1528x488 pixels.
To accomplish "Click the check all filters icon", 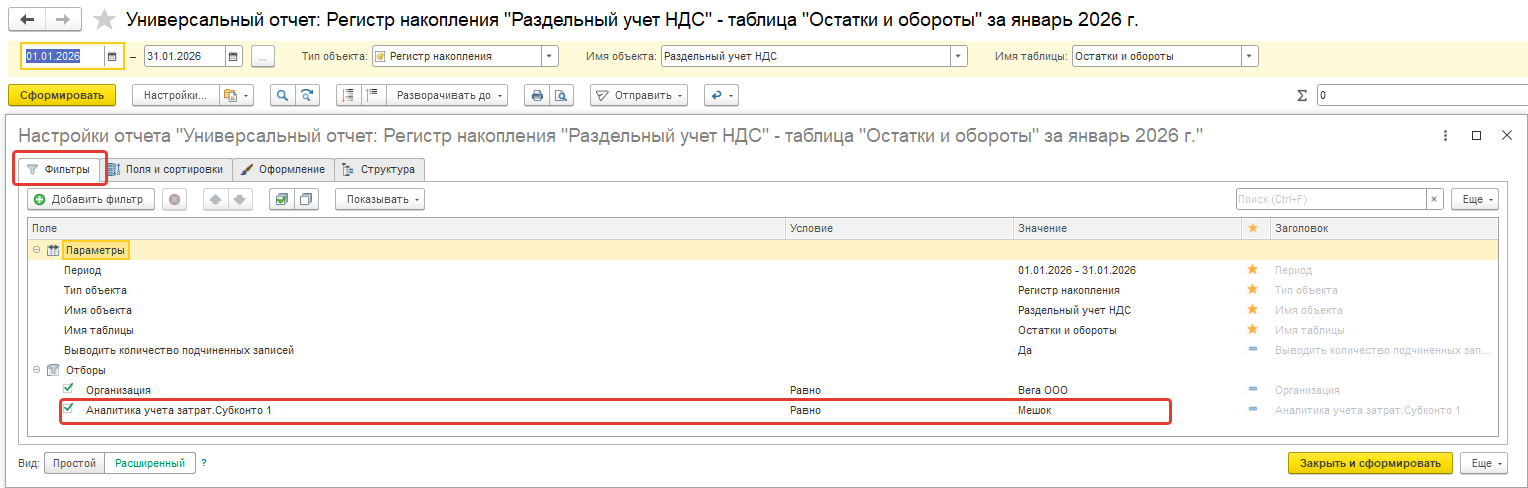I will click(x=282, y=199).
